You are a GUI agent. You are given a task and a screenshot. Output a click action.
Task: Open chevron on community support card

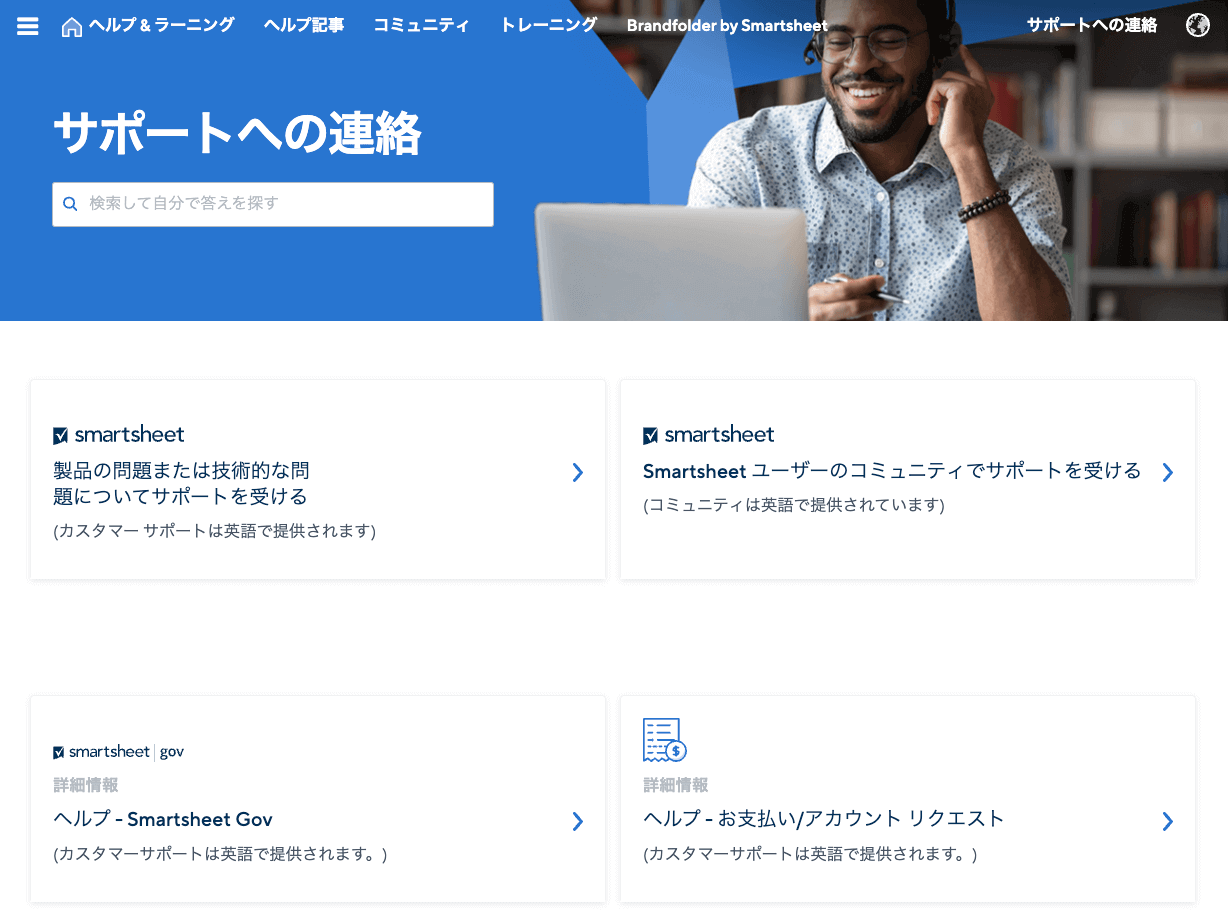point(1167,473)
